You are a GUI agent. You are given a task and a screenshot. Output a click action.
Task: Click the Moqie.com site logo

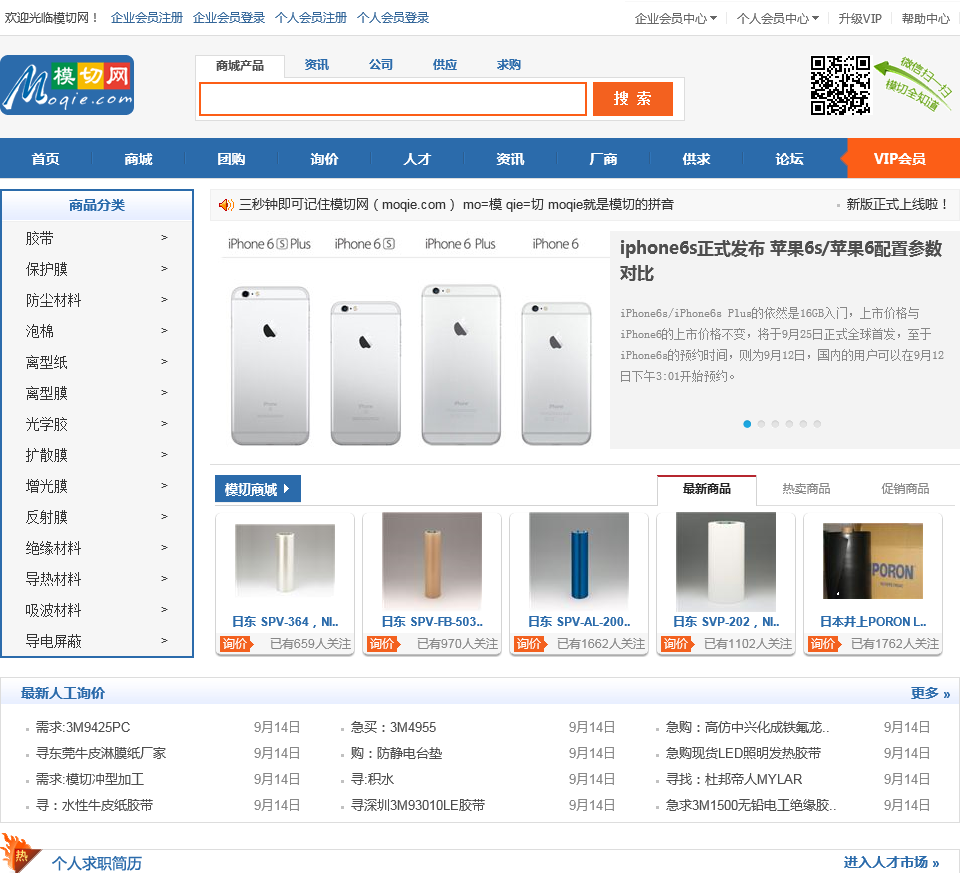click(67, 85)
